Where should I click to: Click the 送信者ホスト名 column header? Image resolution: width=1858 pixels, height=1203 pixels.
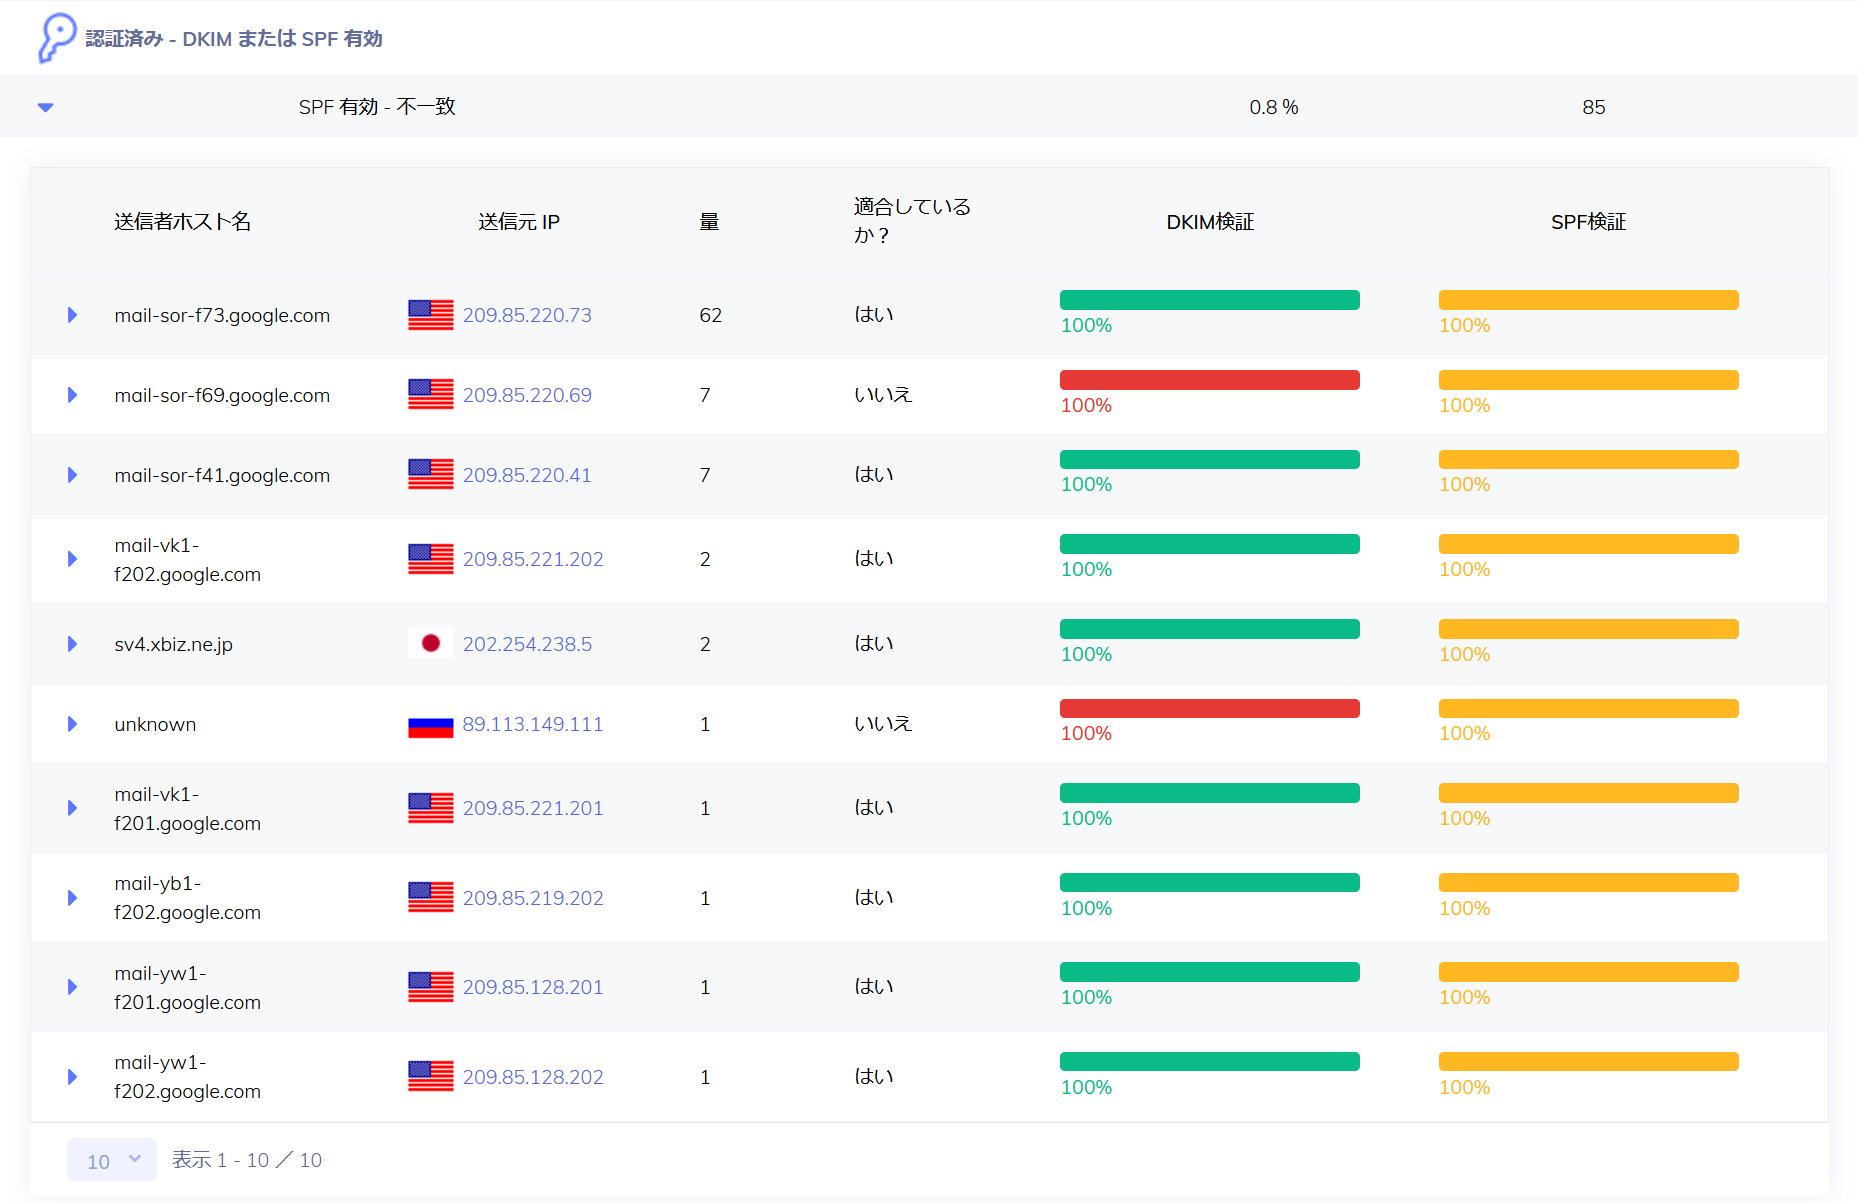tap(183, 222)
